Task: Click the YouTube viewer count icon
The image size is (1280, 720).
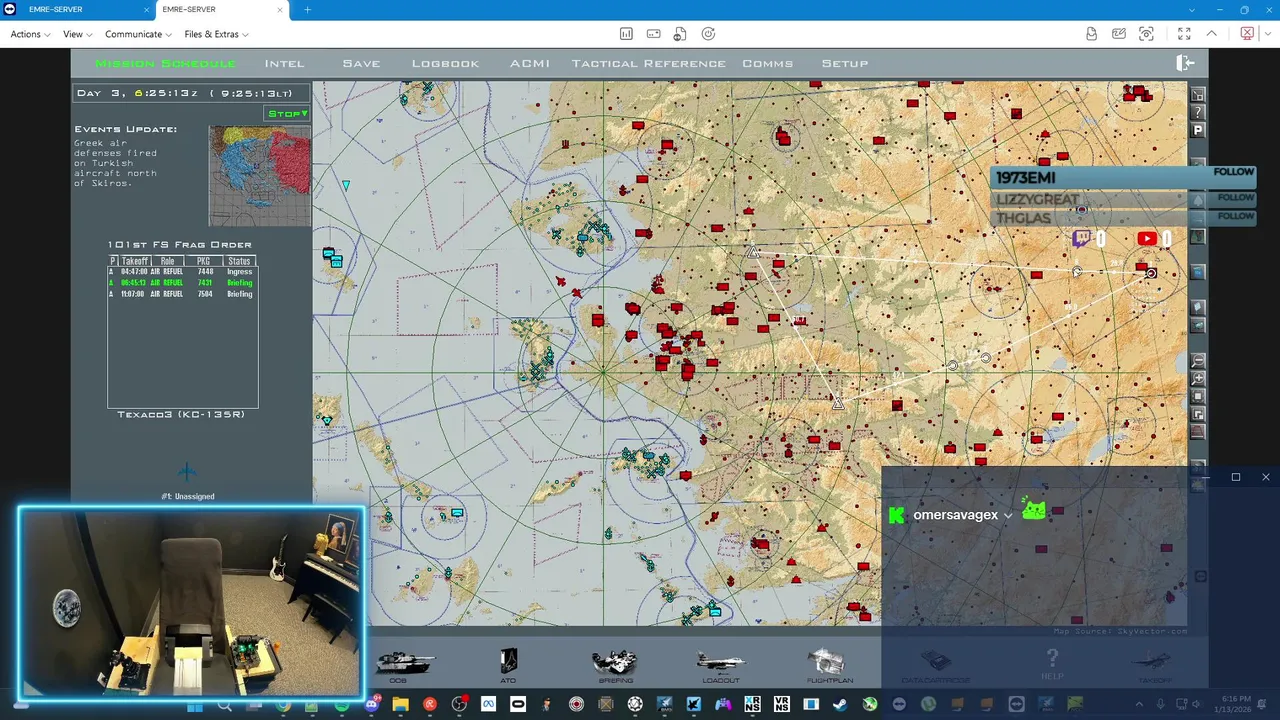Action: (x=1146, y=238)
